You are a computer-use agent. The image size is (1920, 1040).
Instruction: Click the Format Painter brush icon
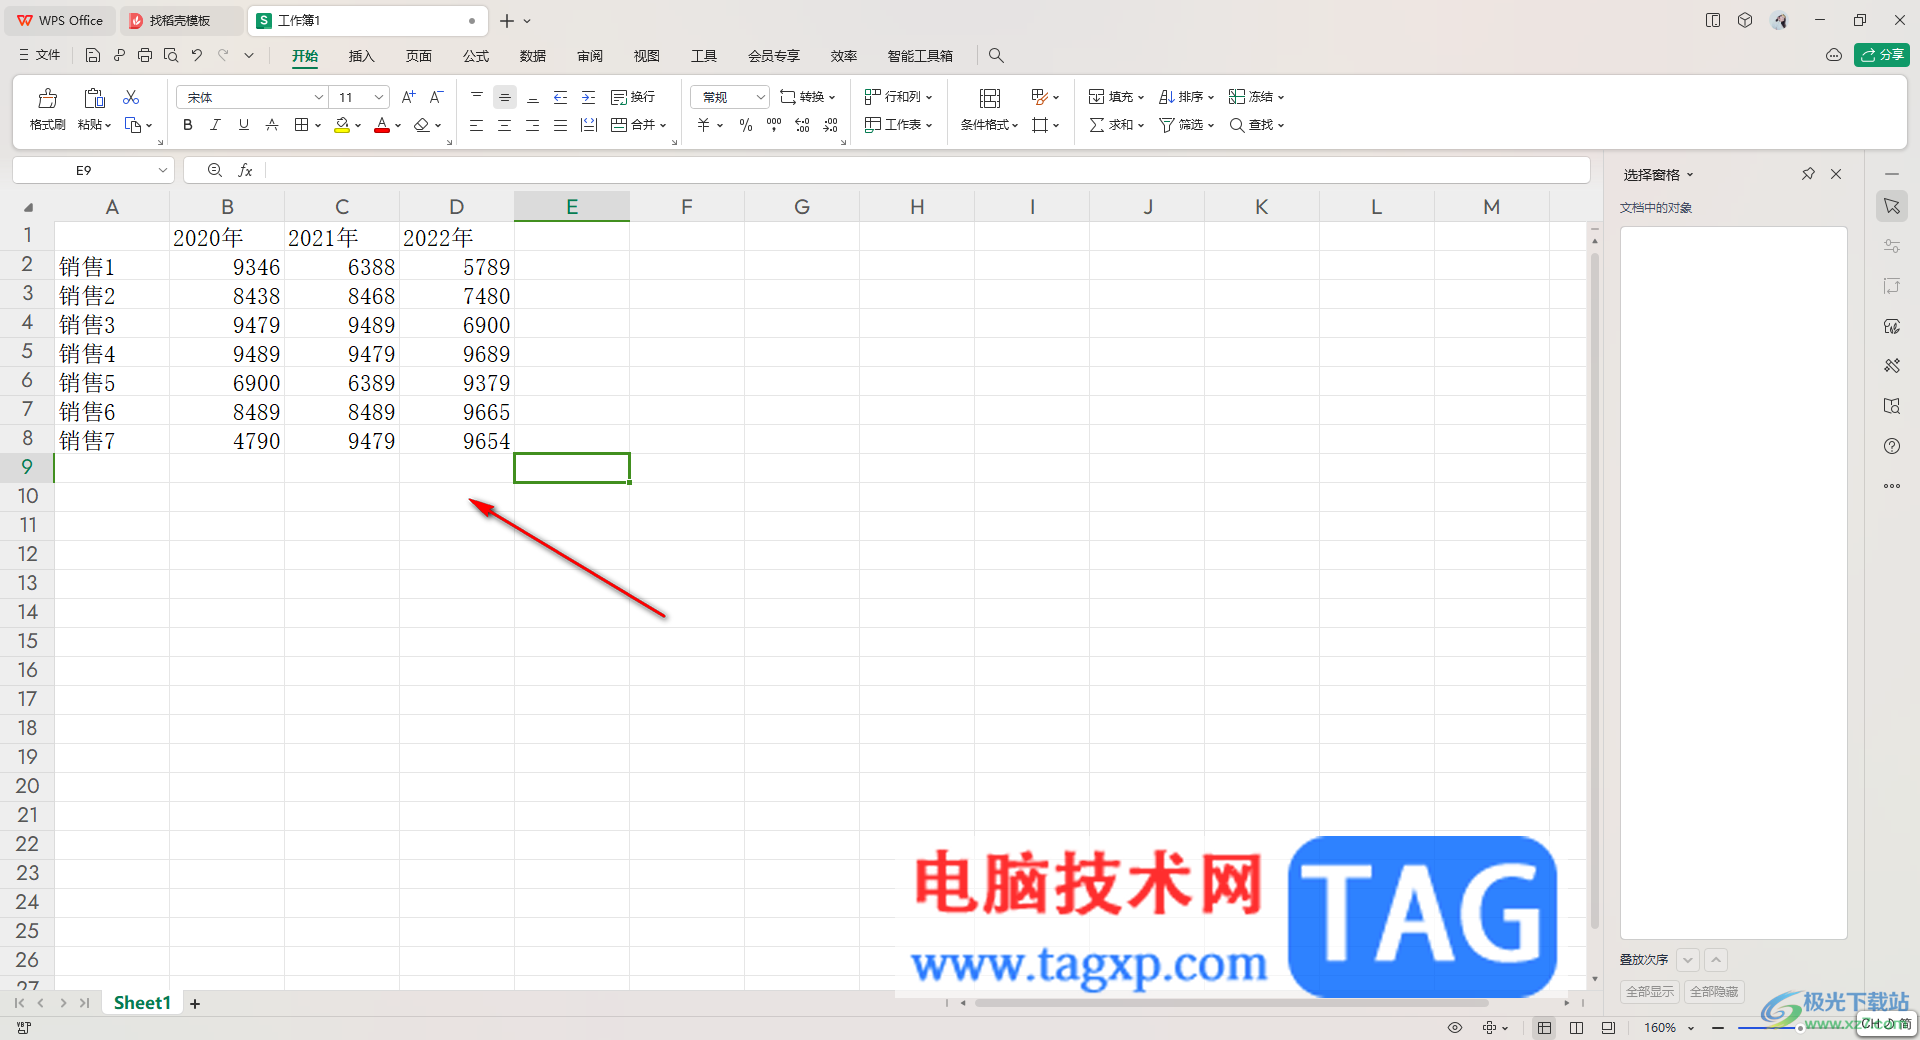[47, 98]
